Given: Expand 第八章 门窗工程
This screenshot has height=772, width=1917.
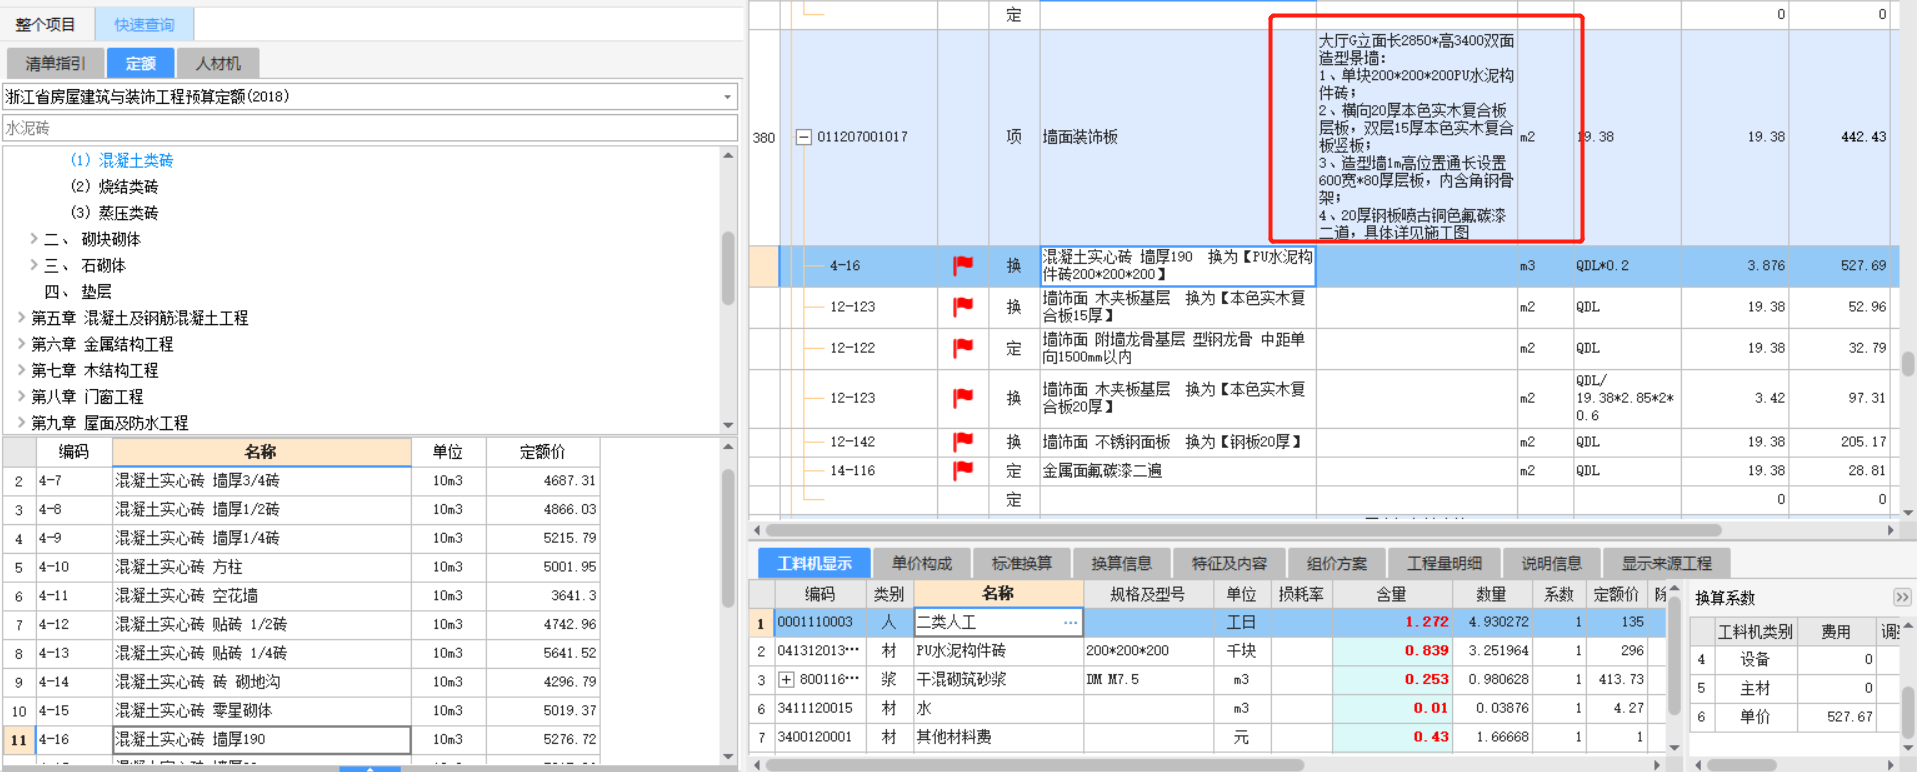Looking at the screenshot, I should coord(21,396).
